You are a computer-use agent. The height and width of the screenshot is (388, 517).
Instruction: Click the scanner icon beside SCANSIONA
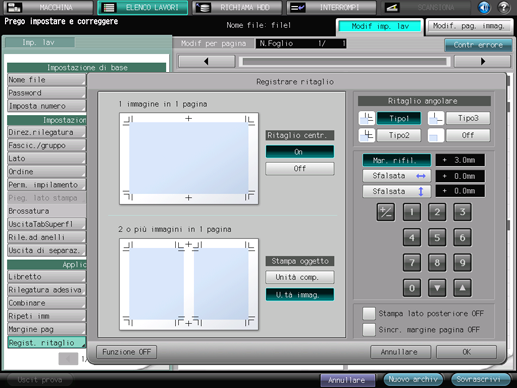point(392,7)
